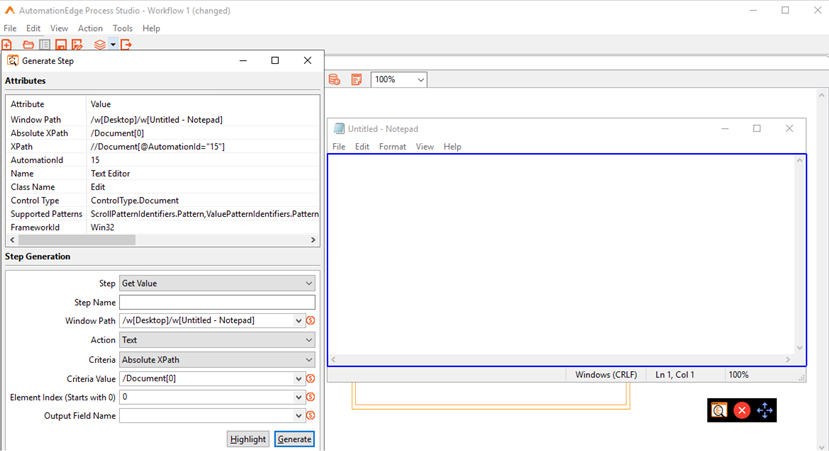Open the 100% zoom combo box
Viewport: 829px width, 451px height.
point(399,80)
